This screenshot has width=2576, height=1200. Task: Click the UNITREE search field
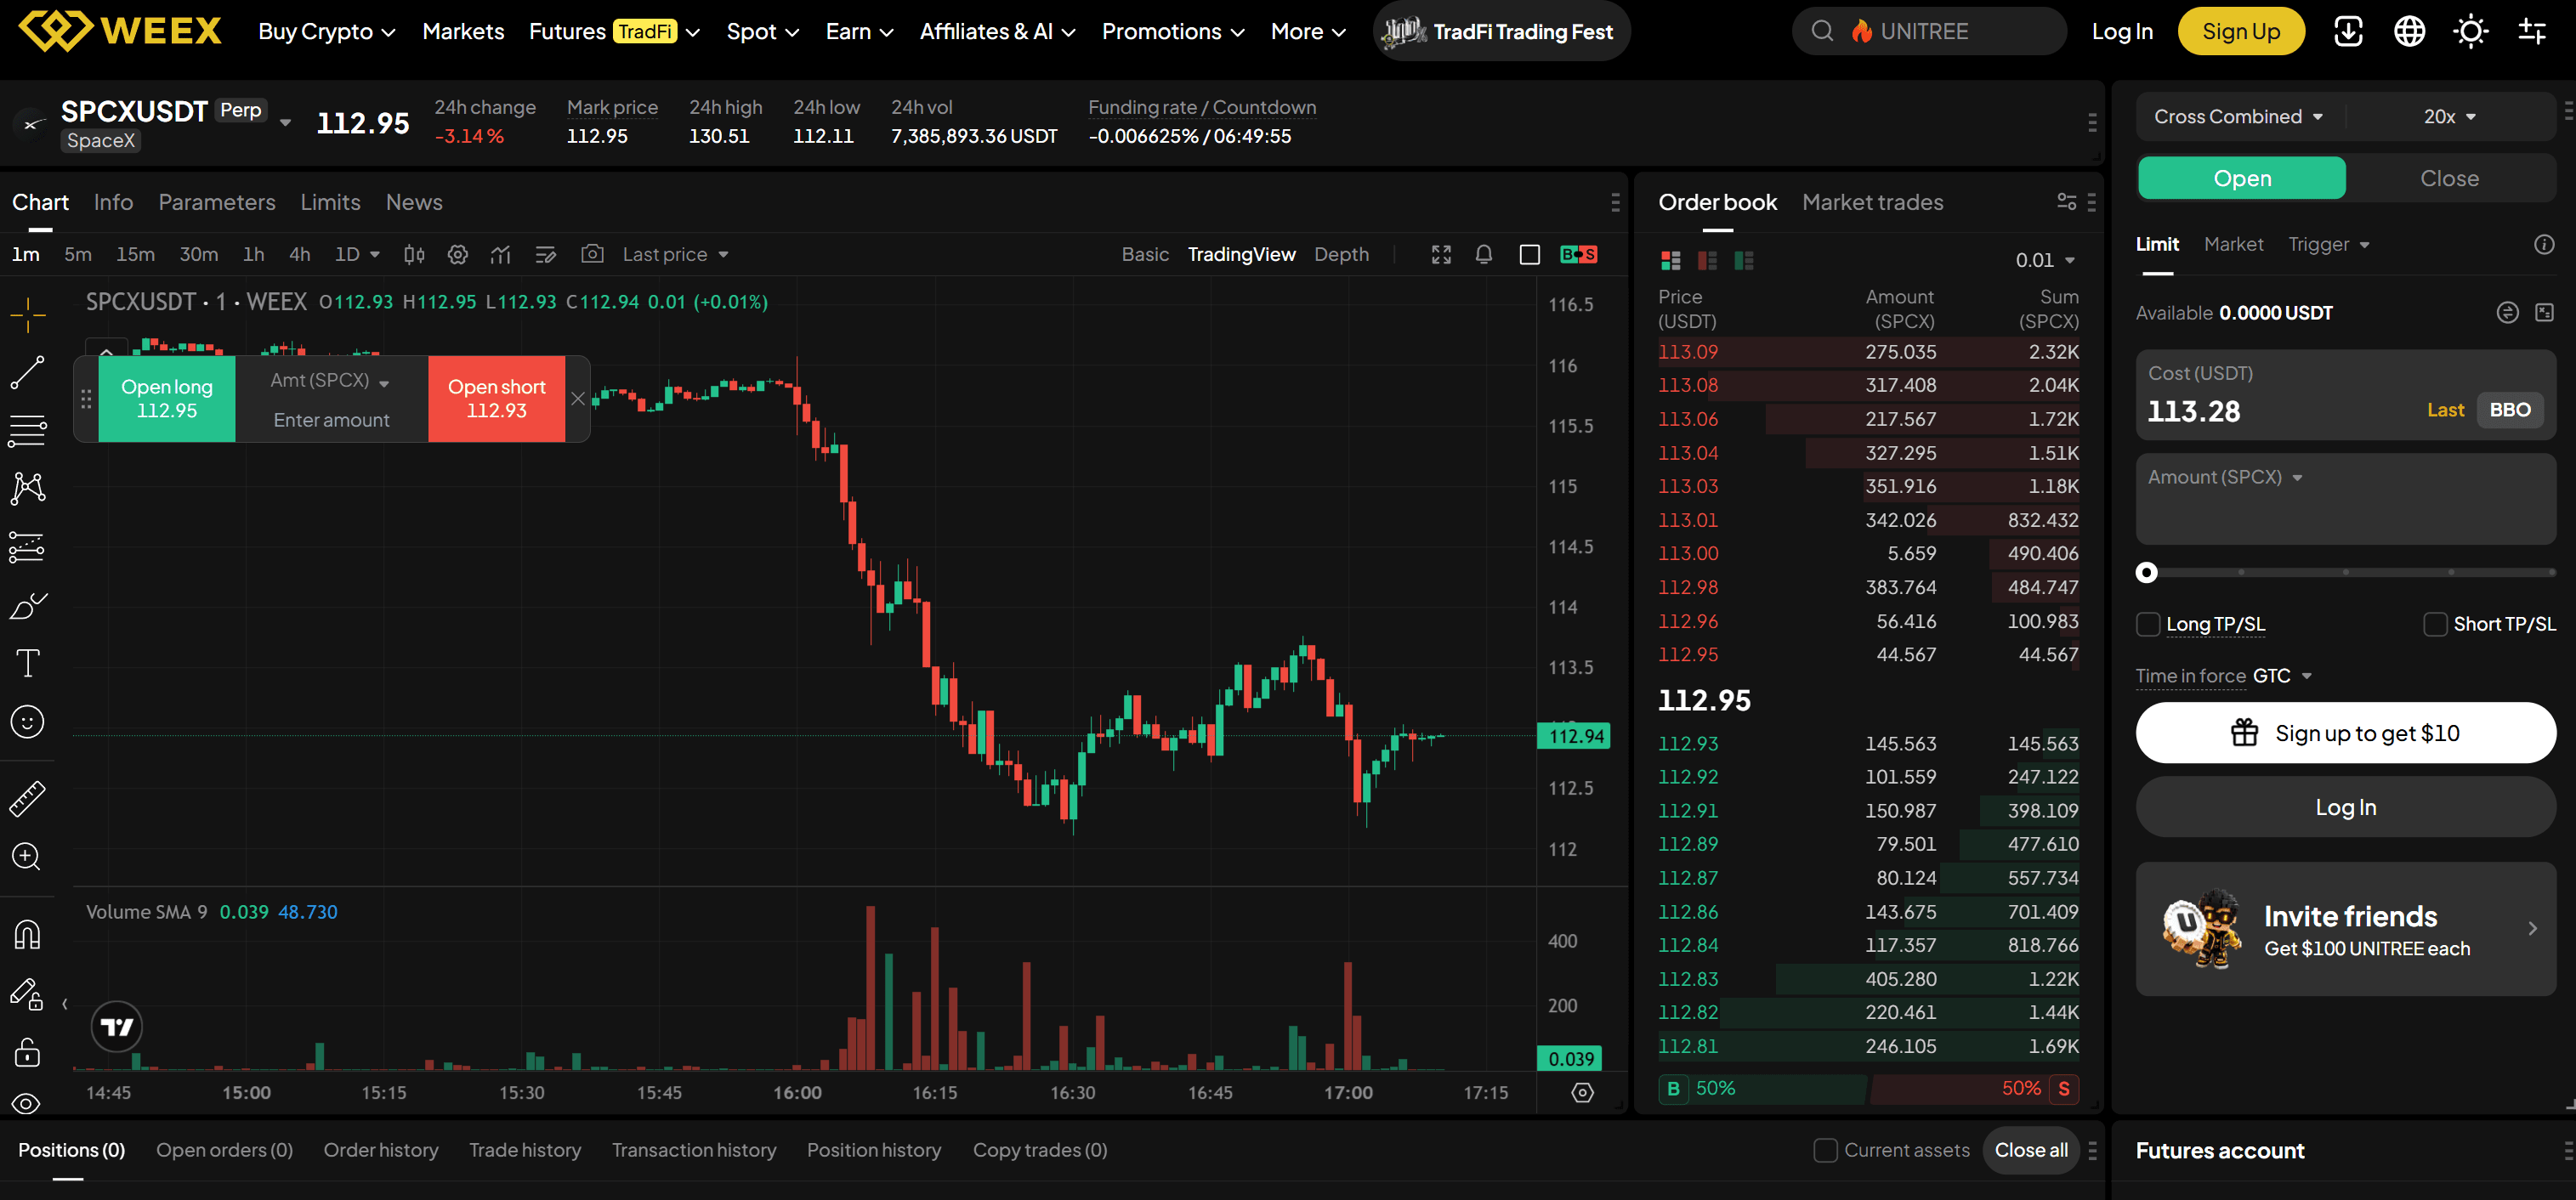coord(1928,31)
